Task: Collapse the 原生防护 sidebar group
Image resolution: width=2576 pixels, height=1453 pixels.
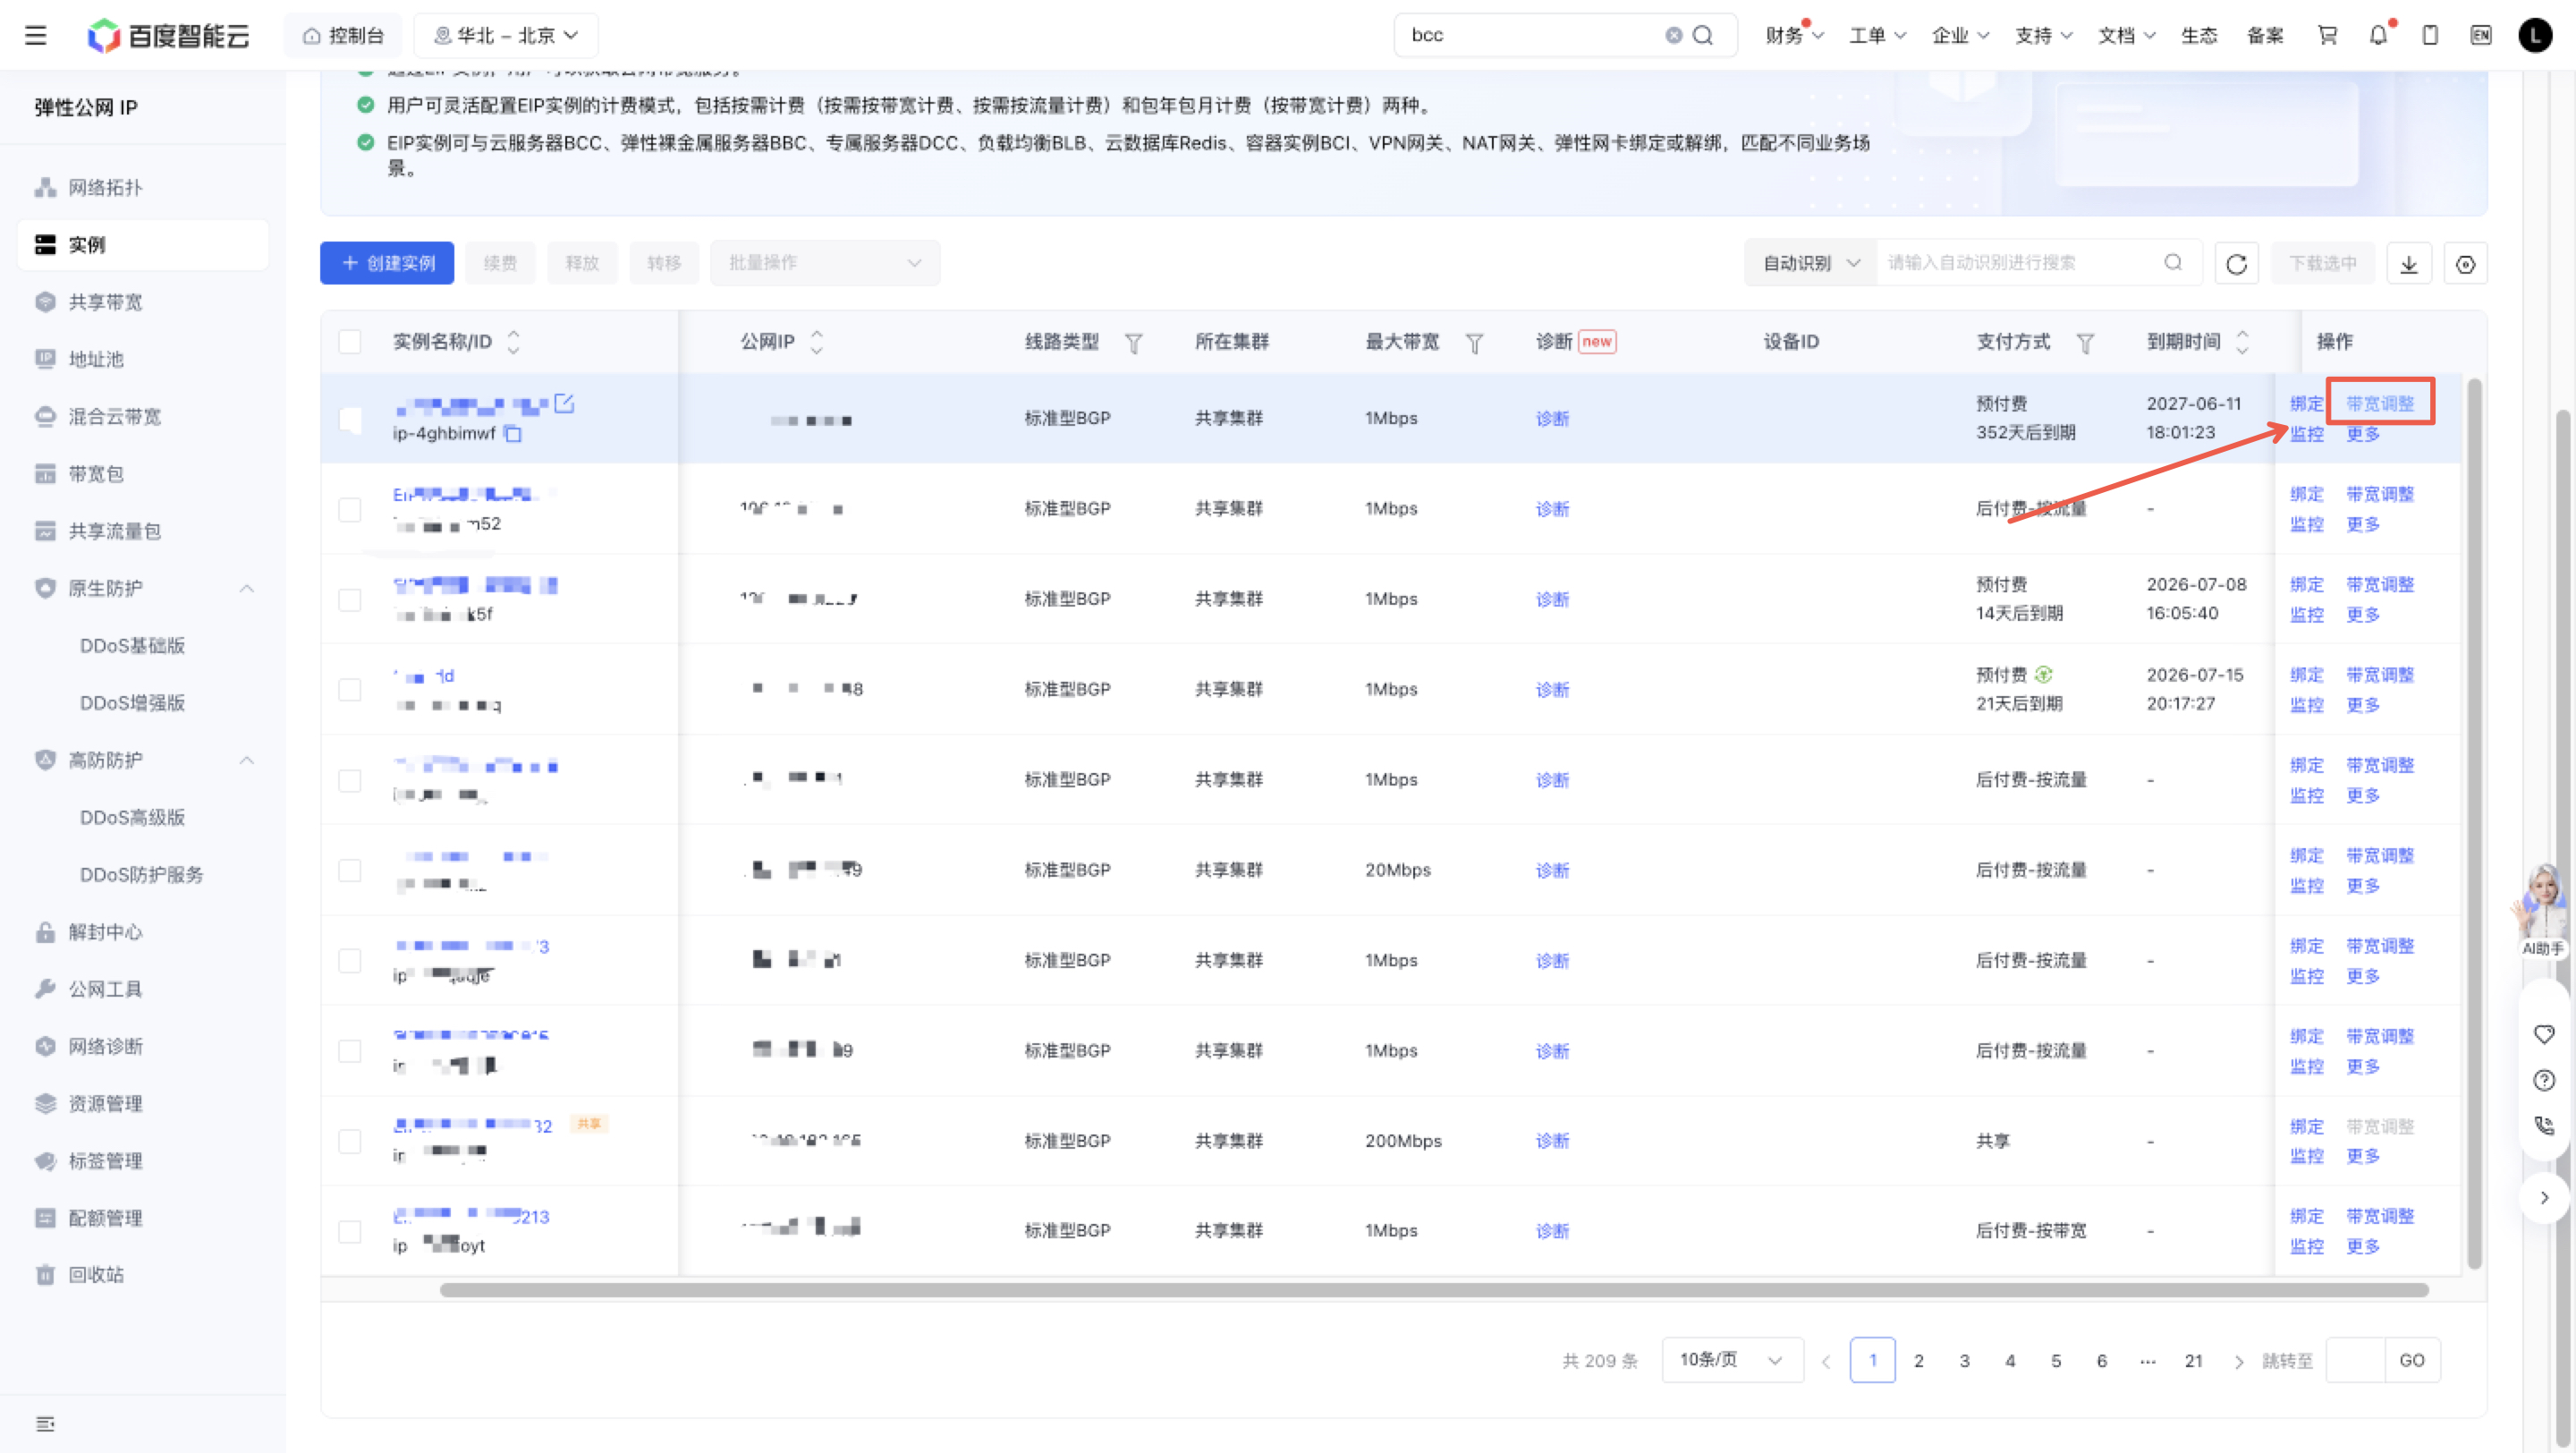Action: [x=246, y=588]
